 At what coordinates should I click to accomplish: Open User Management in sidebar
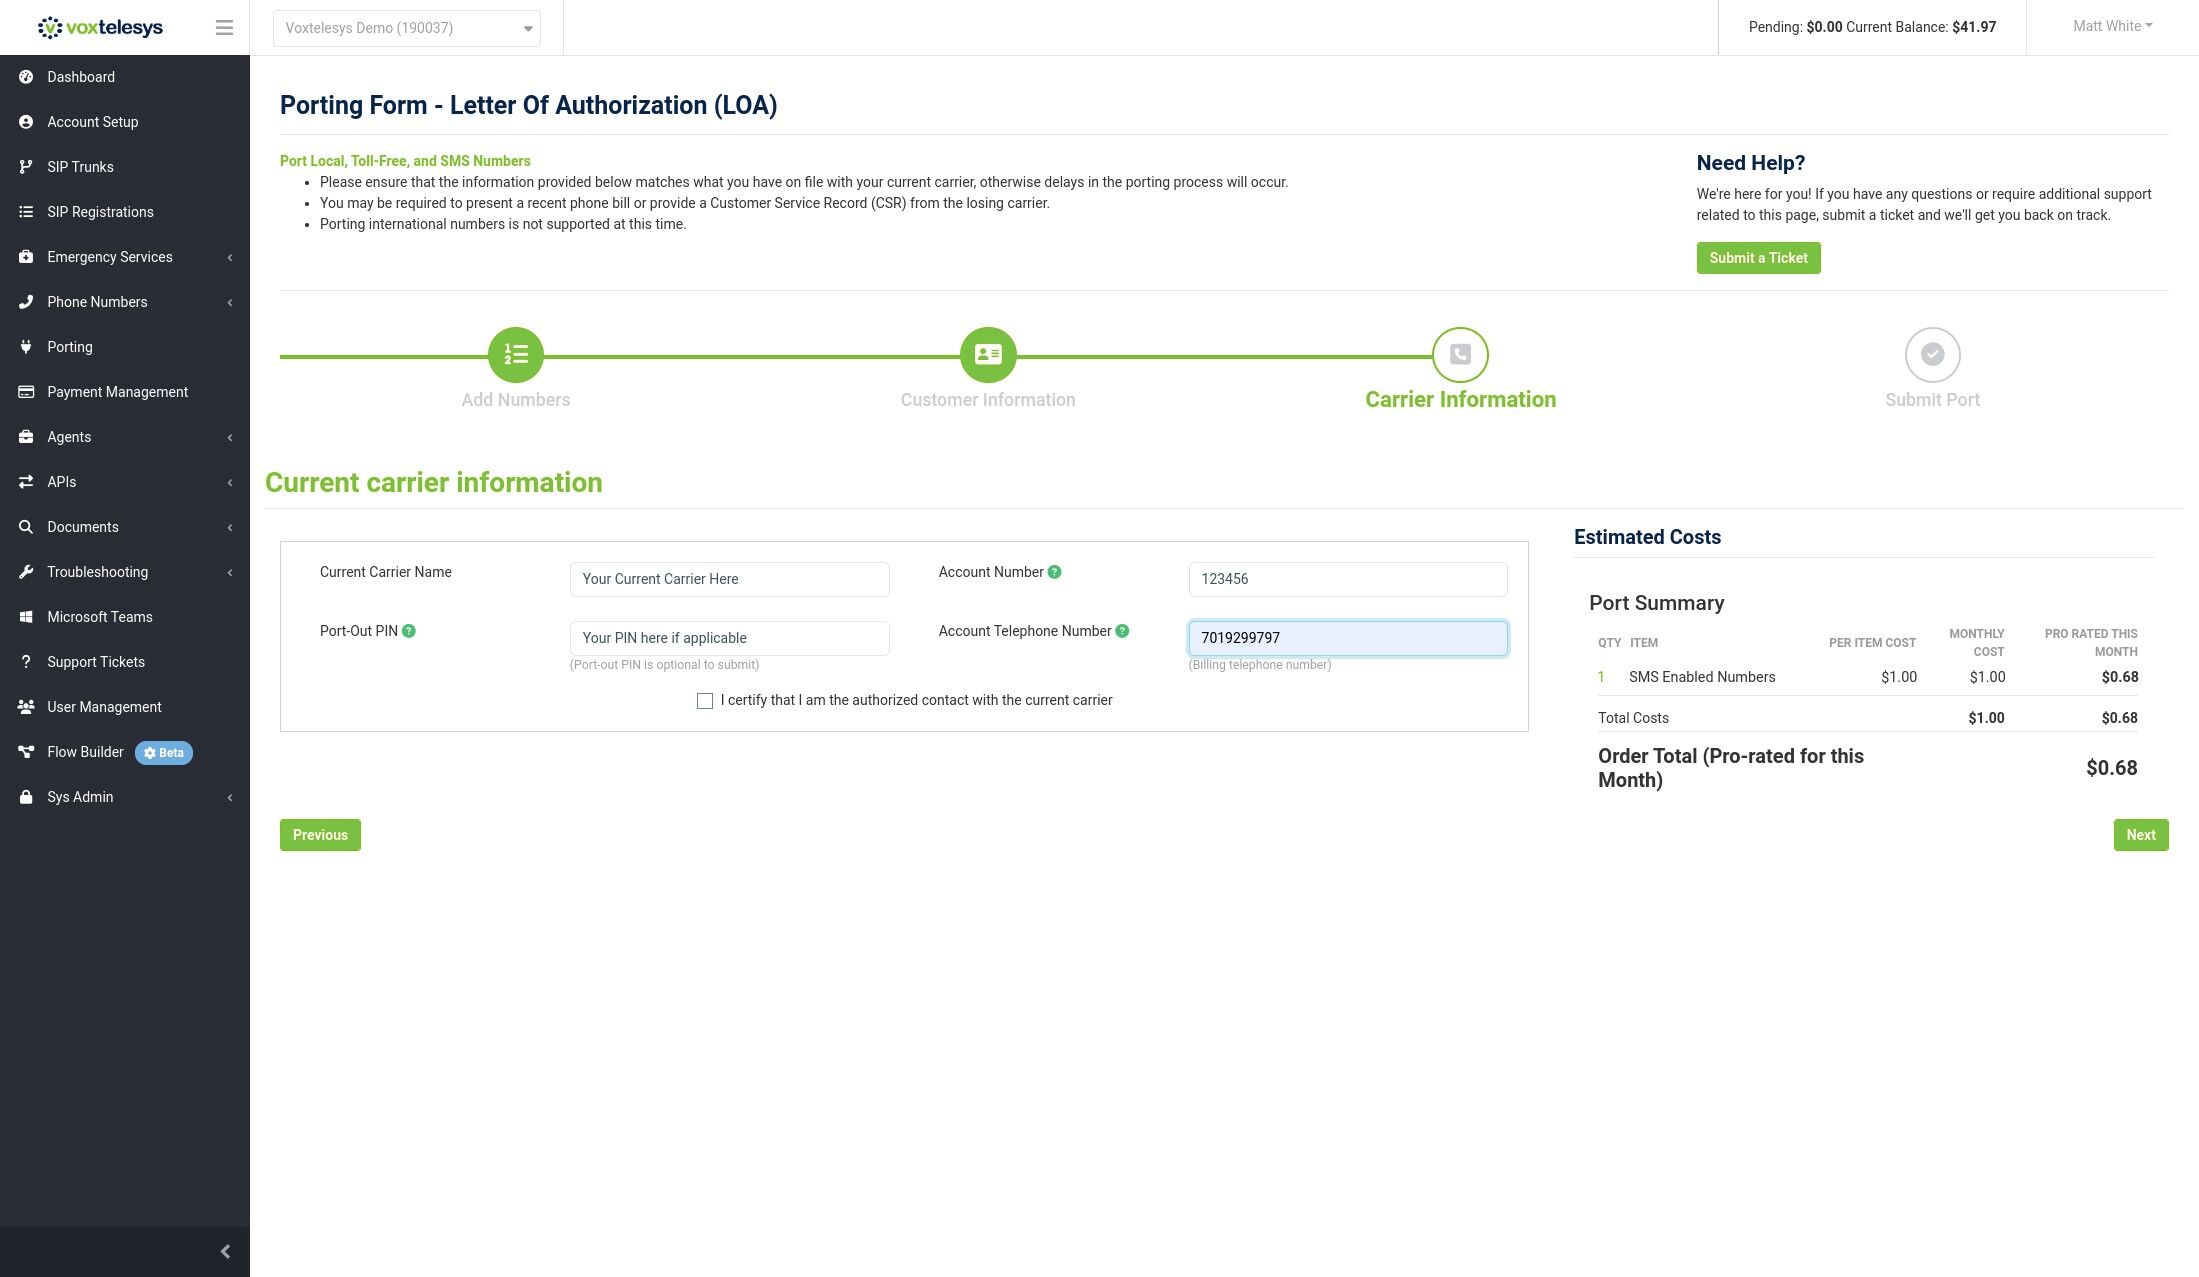click(x=125, y=707)
